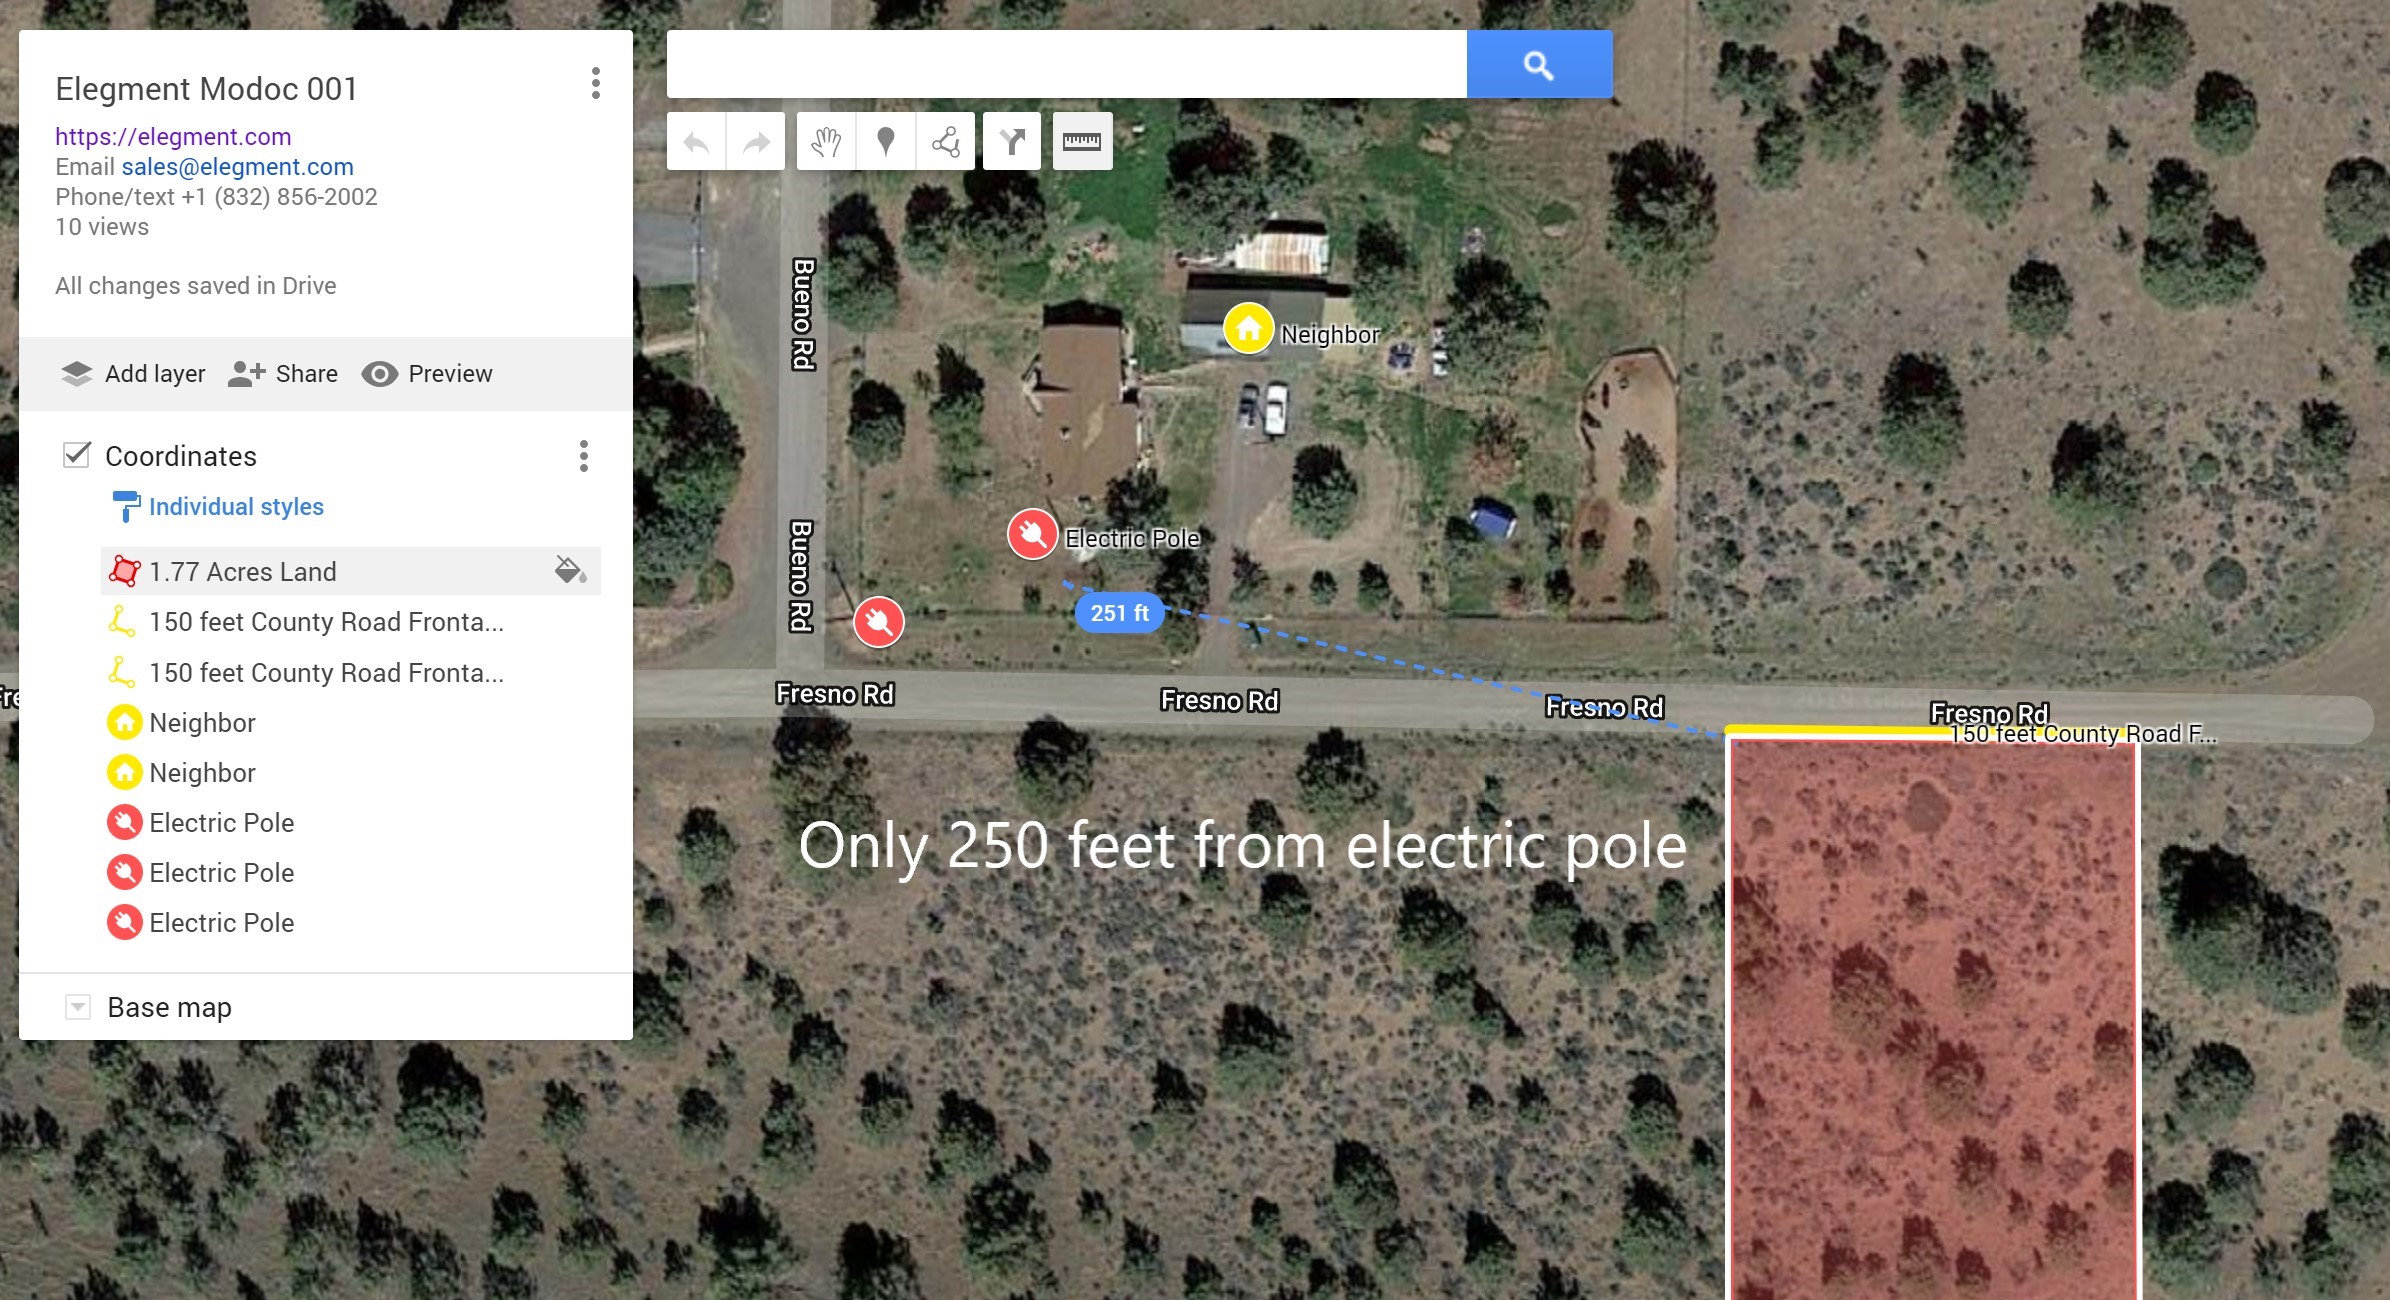Select the hand pan tool
Screen dimensions: 2390x1300
pos(826,142)
